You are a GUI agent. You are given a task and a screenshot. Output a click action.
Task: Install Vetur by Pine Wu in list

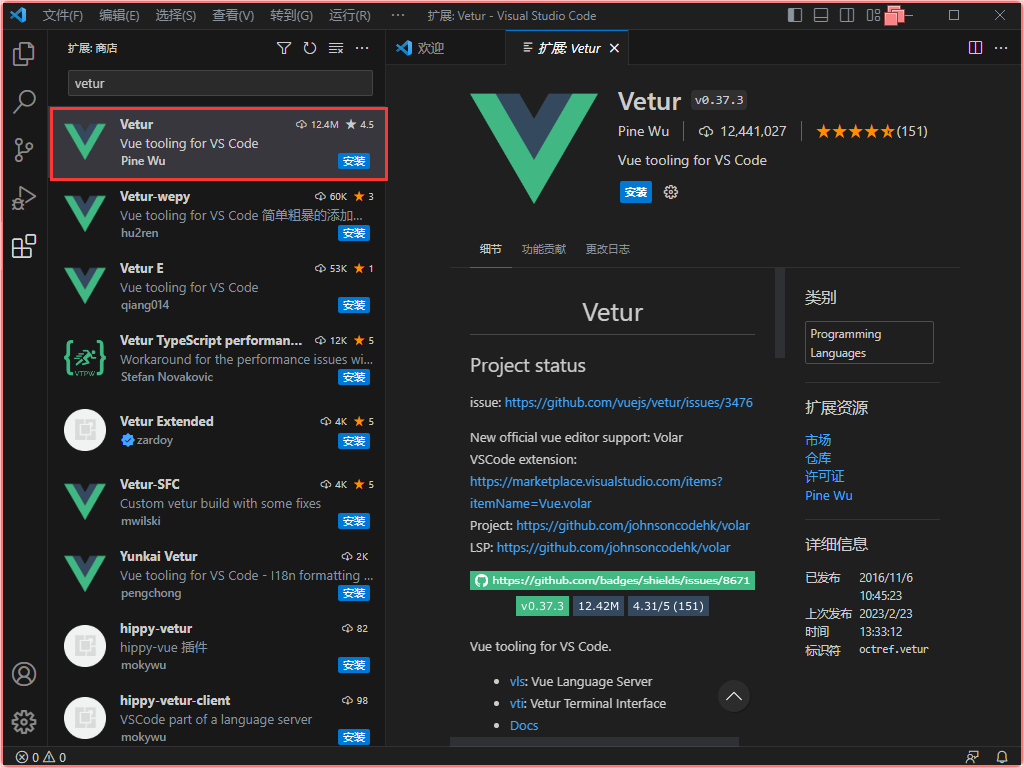354,161
